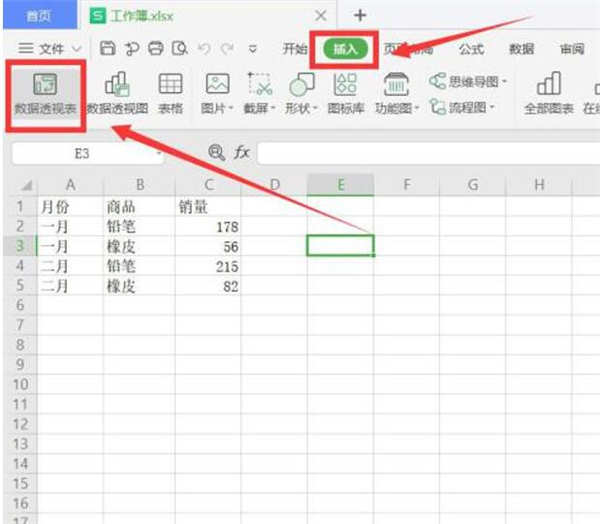The height and width of the screenshot is (524, 600).
Task: Click the print preview icon
Action: tap(179, 49)
